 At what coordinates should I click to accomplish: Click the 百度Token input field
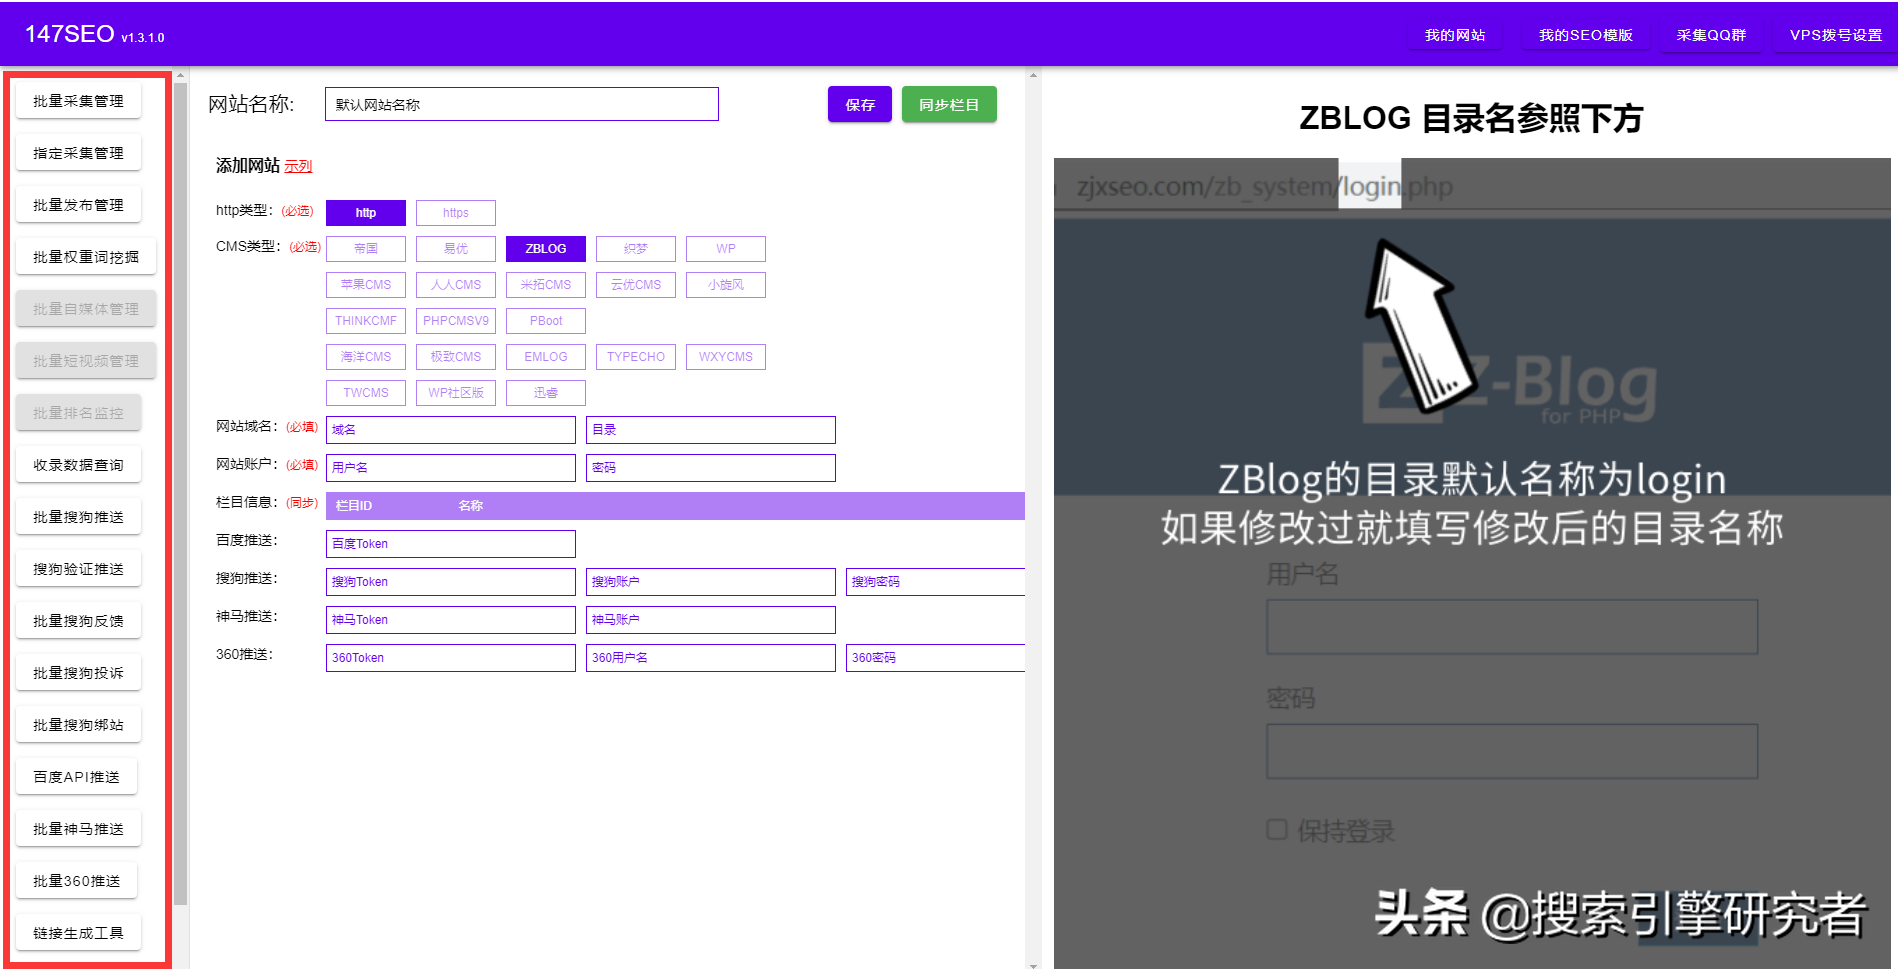click(x=450, y=544)
